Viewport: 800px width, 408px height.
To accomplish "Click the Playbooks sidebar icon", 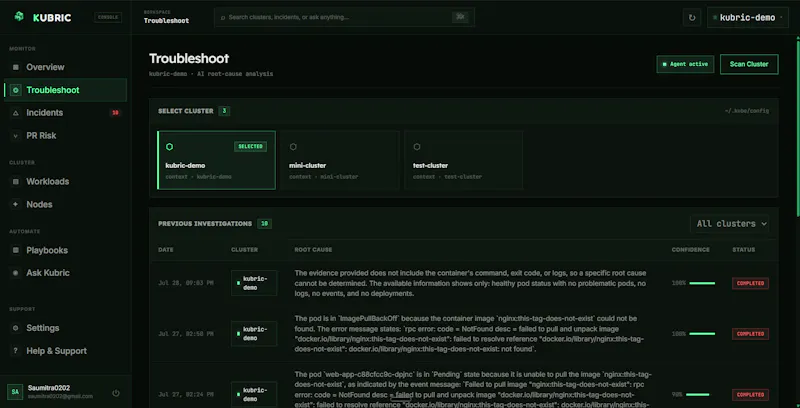I will click(x=16, y=250).
